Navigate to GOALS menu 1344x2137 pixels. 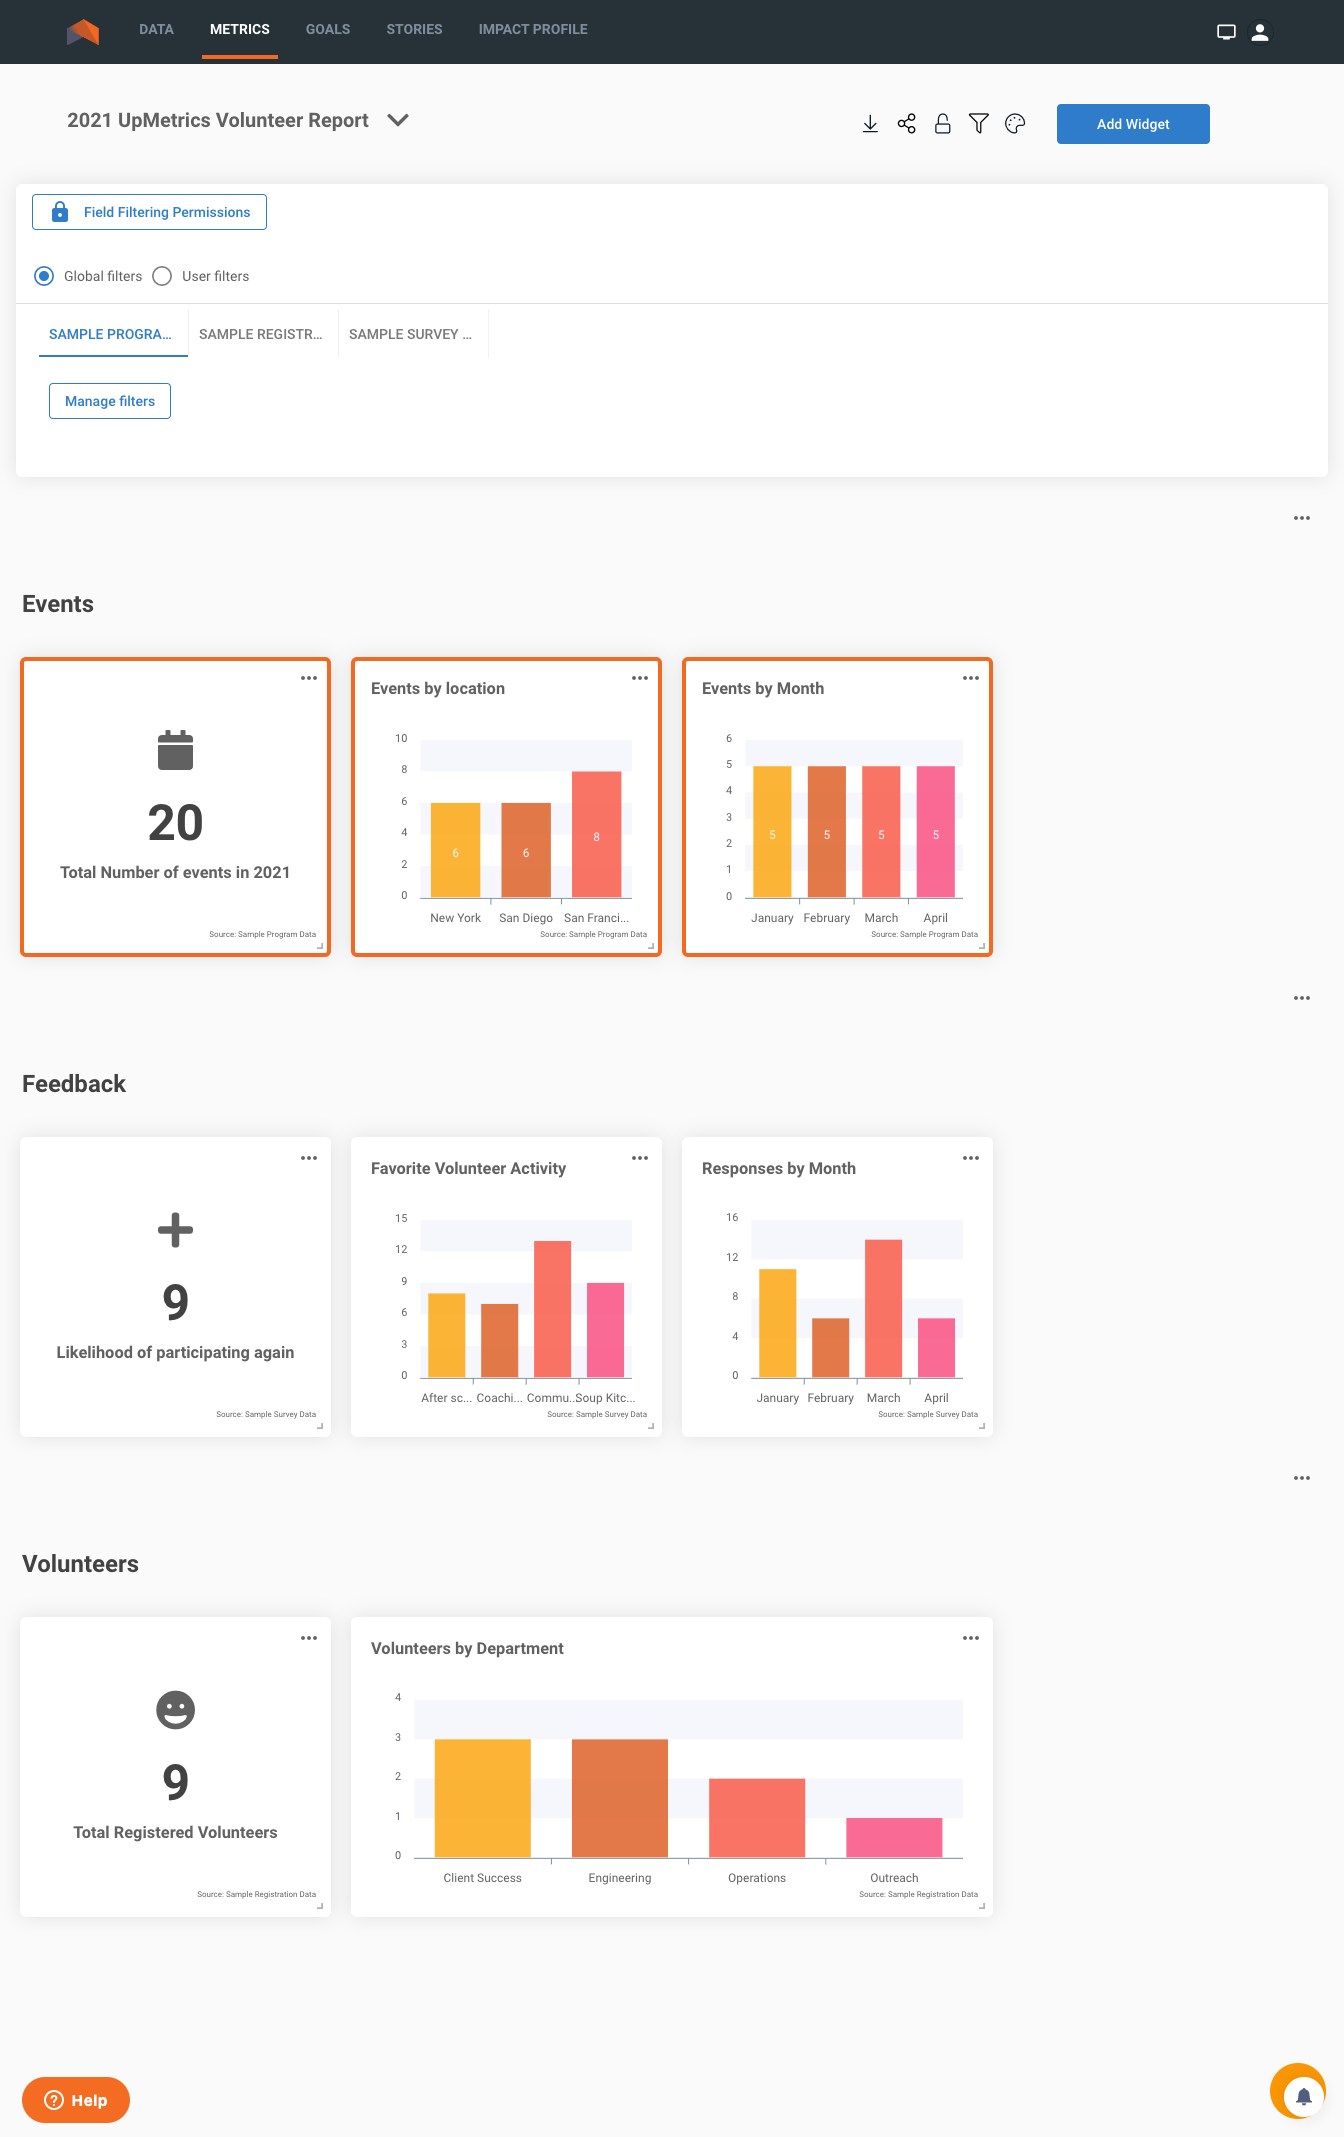[x=328, y=30]
